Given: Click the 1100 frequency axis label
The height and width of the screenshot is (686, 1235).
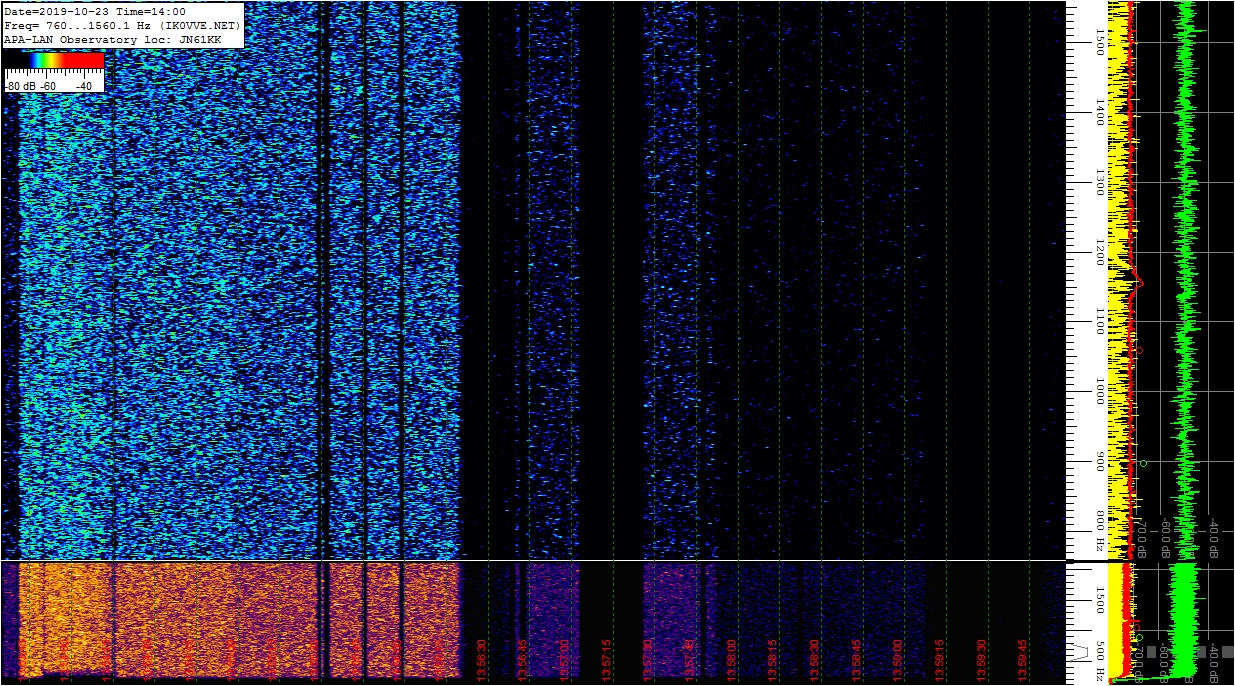Looking at the screenshot, I should (x=1100, y=321).
